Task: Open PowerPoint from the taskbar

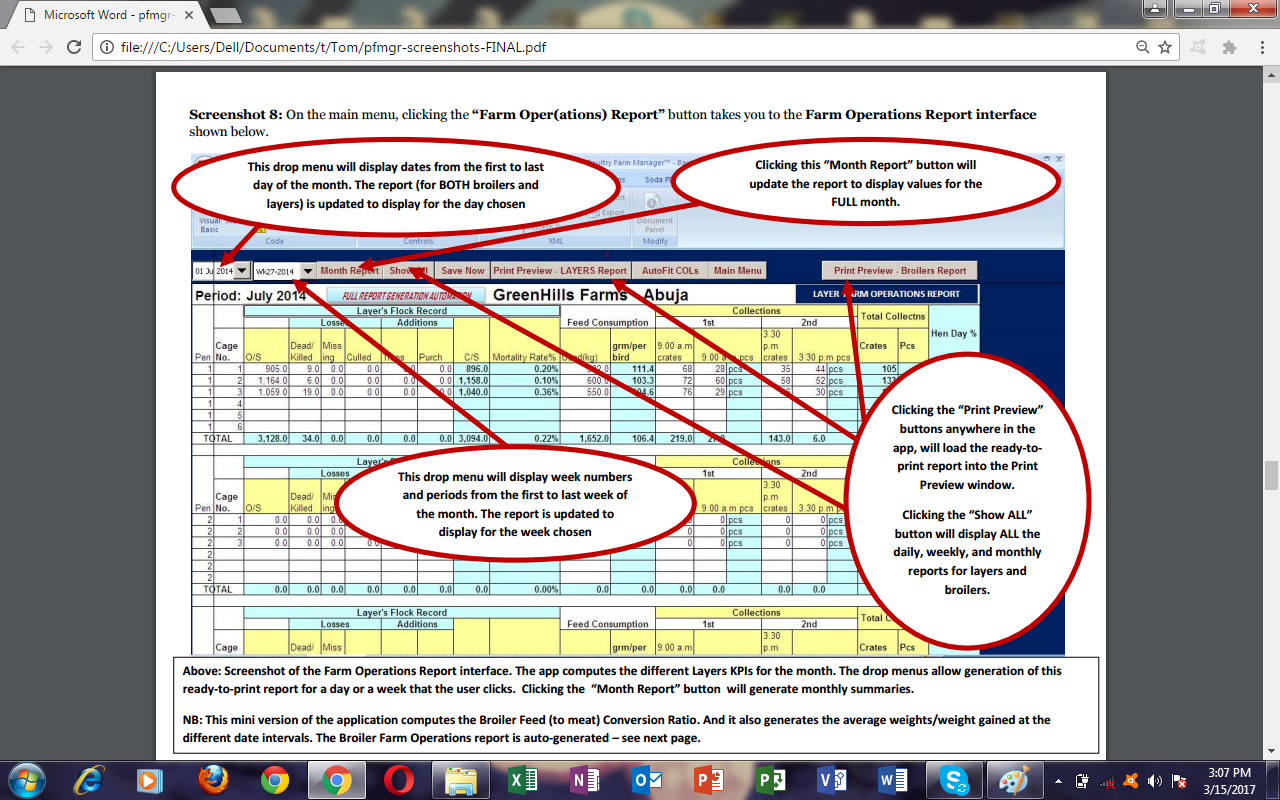Action: coord(709,780)
